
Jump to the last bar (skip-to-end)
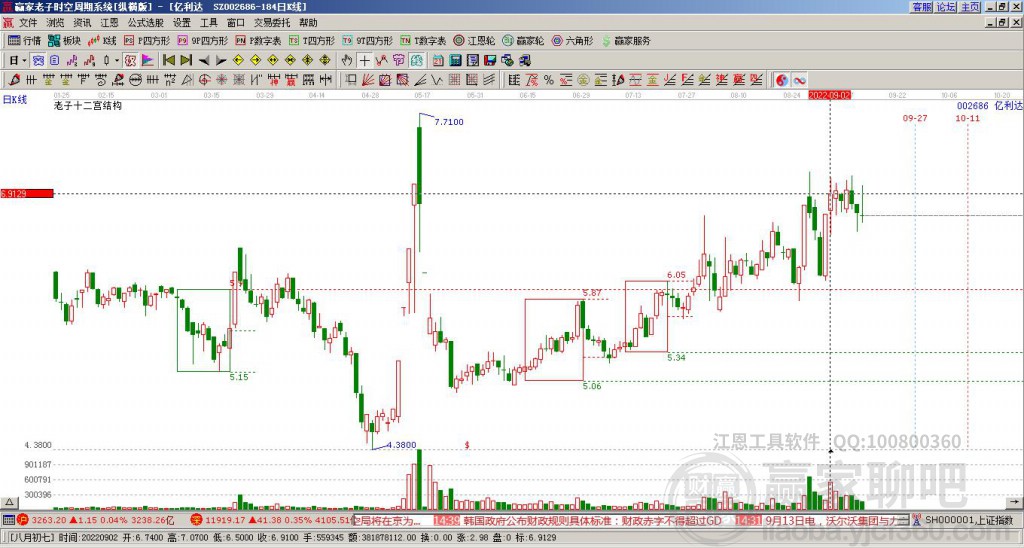tap(185, 60)
